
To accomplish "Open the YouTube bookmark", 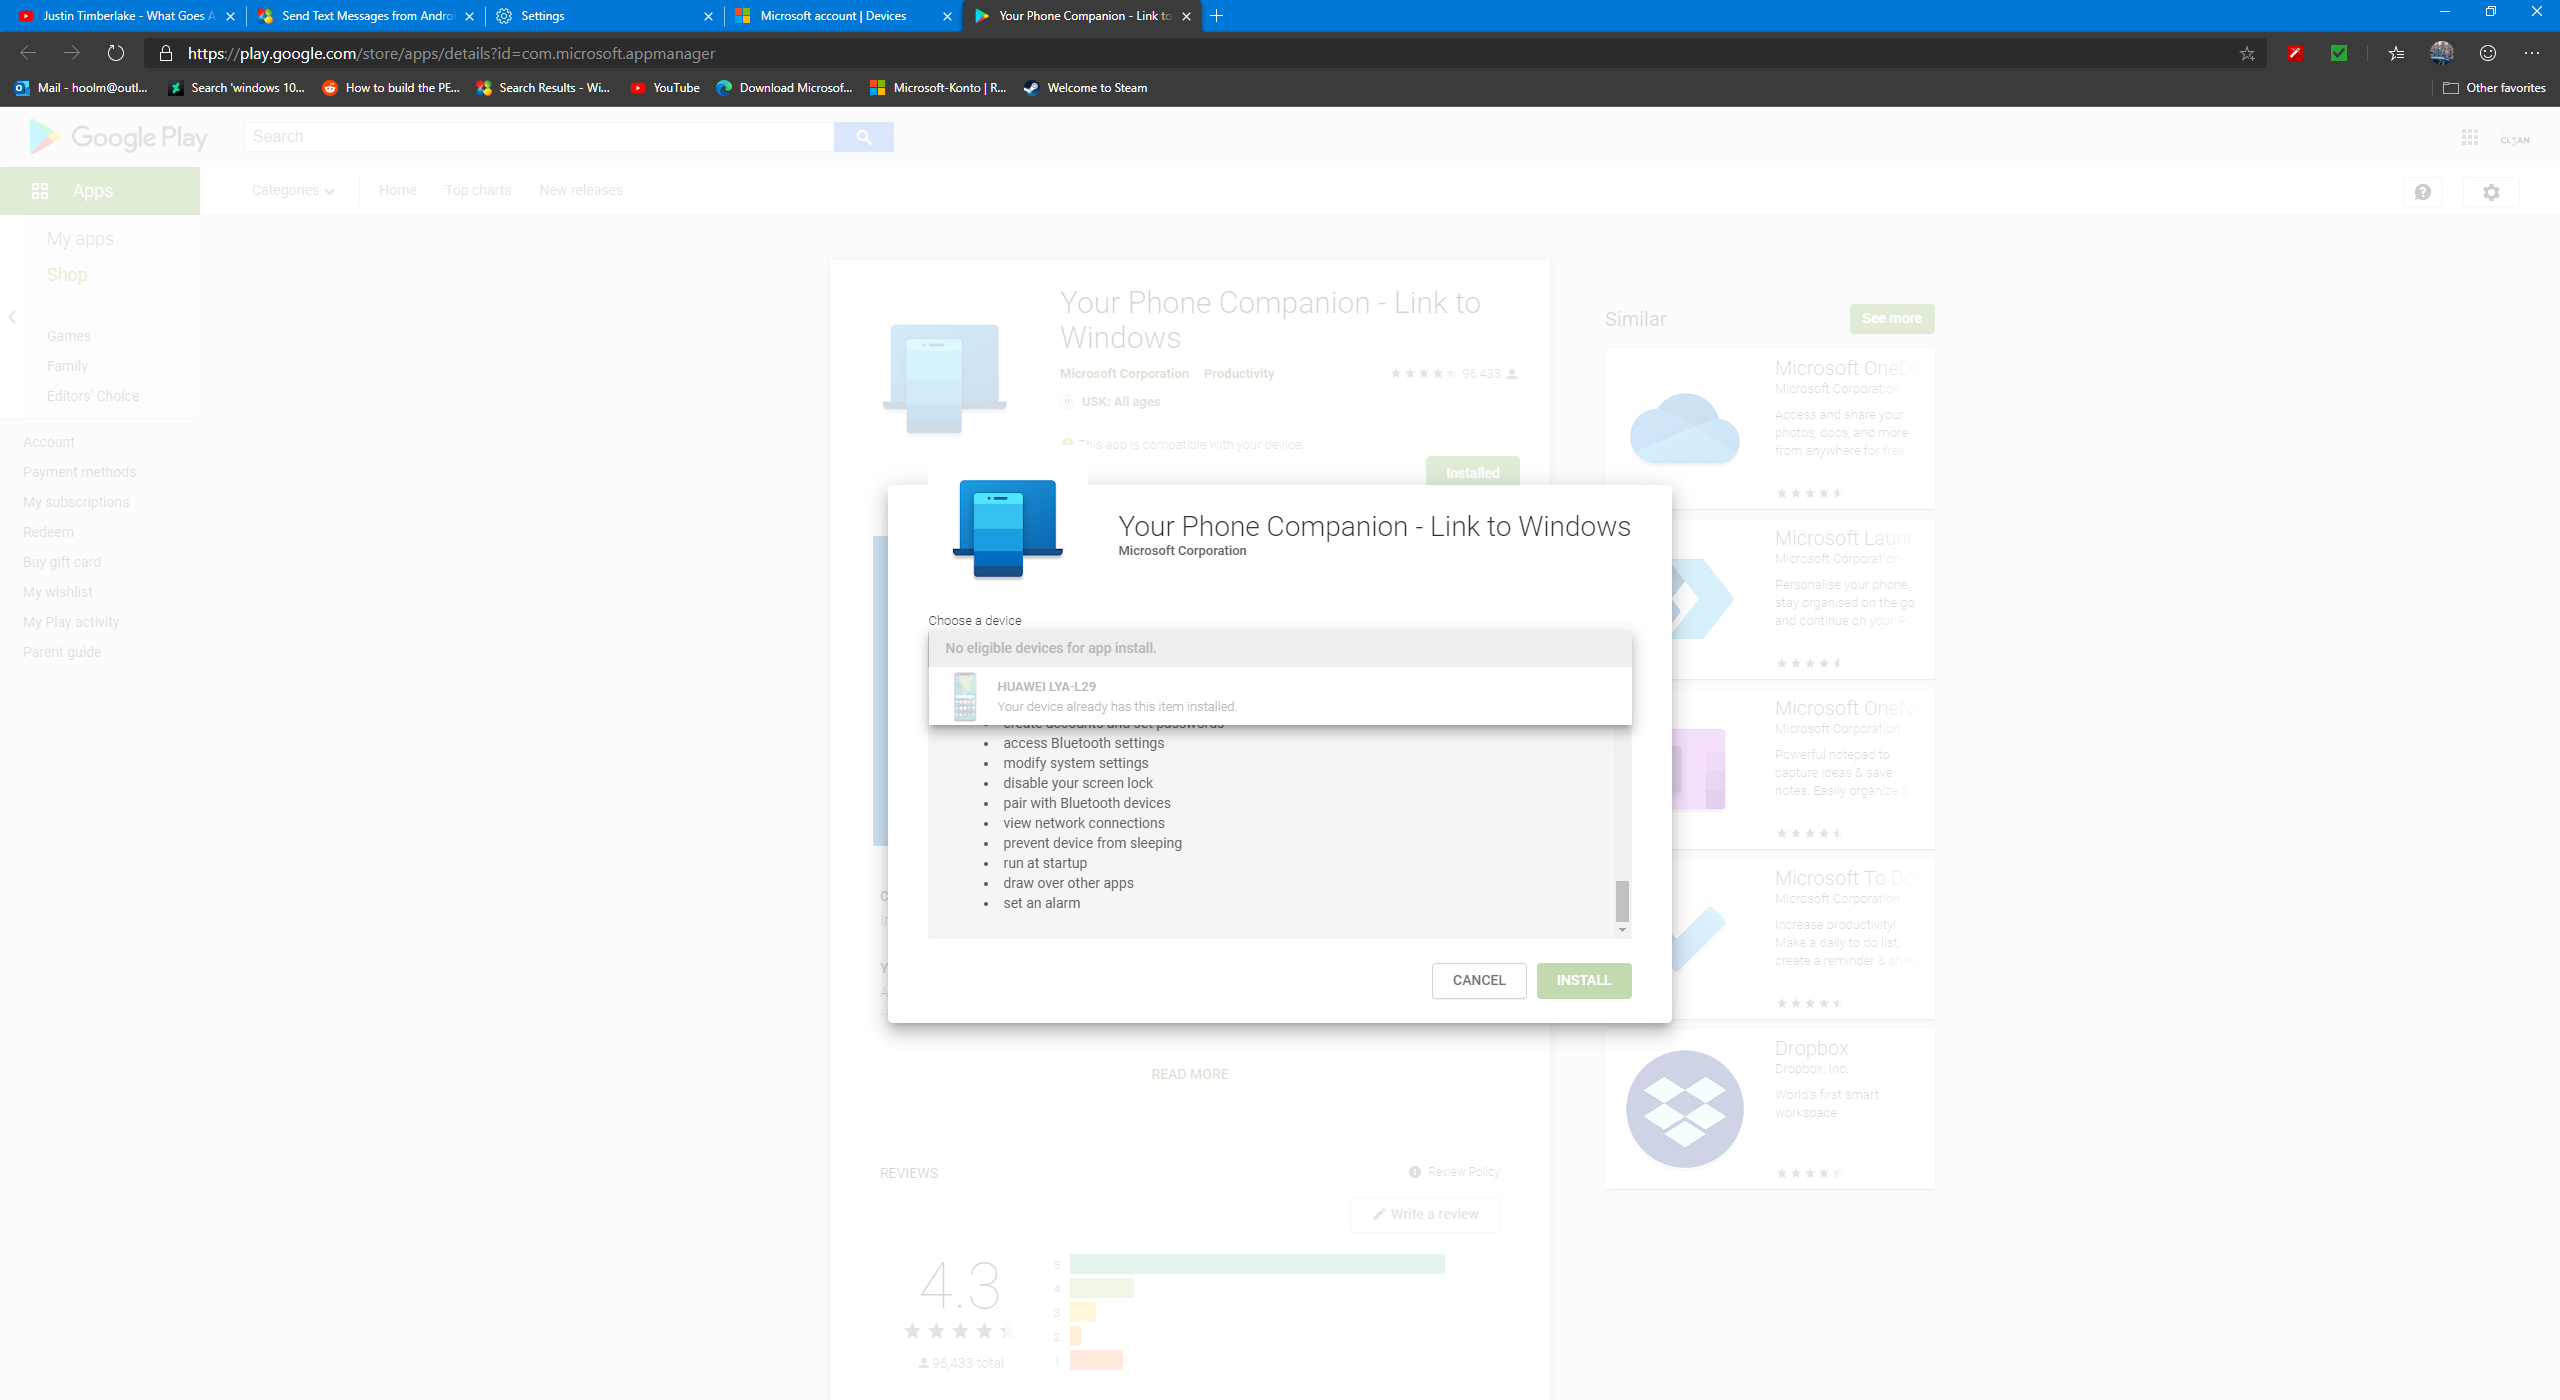I will tap(665, 88).
